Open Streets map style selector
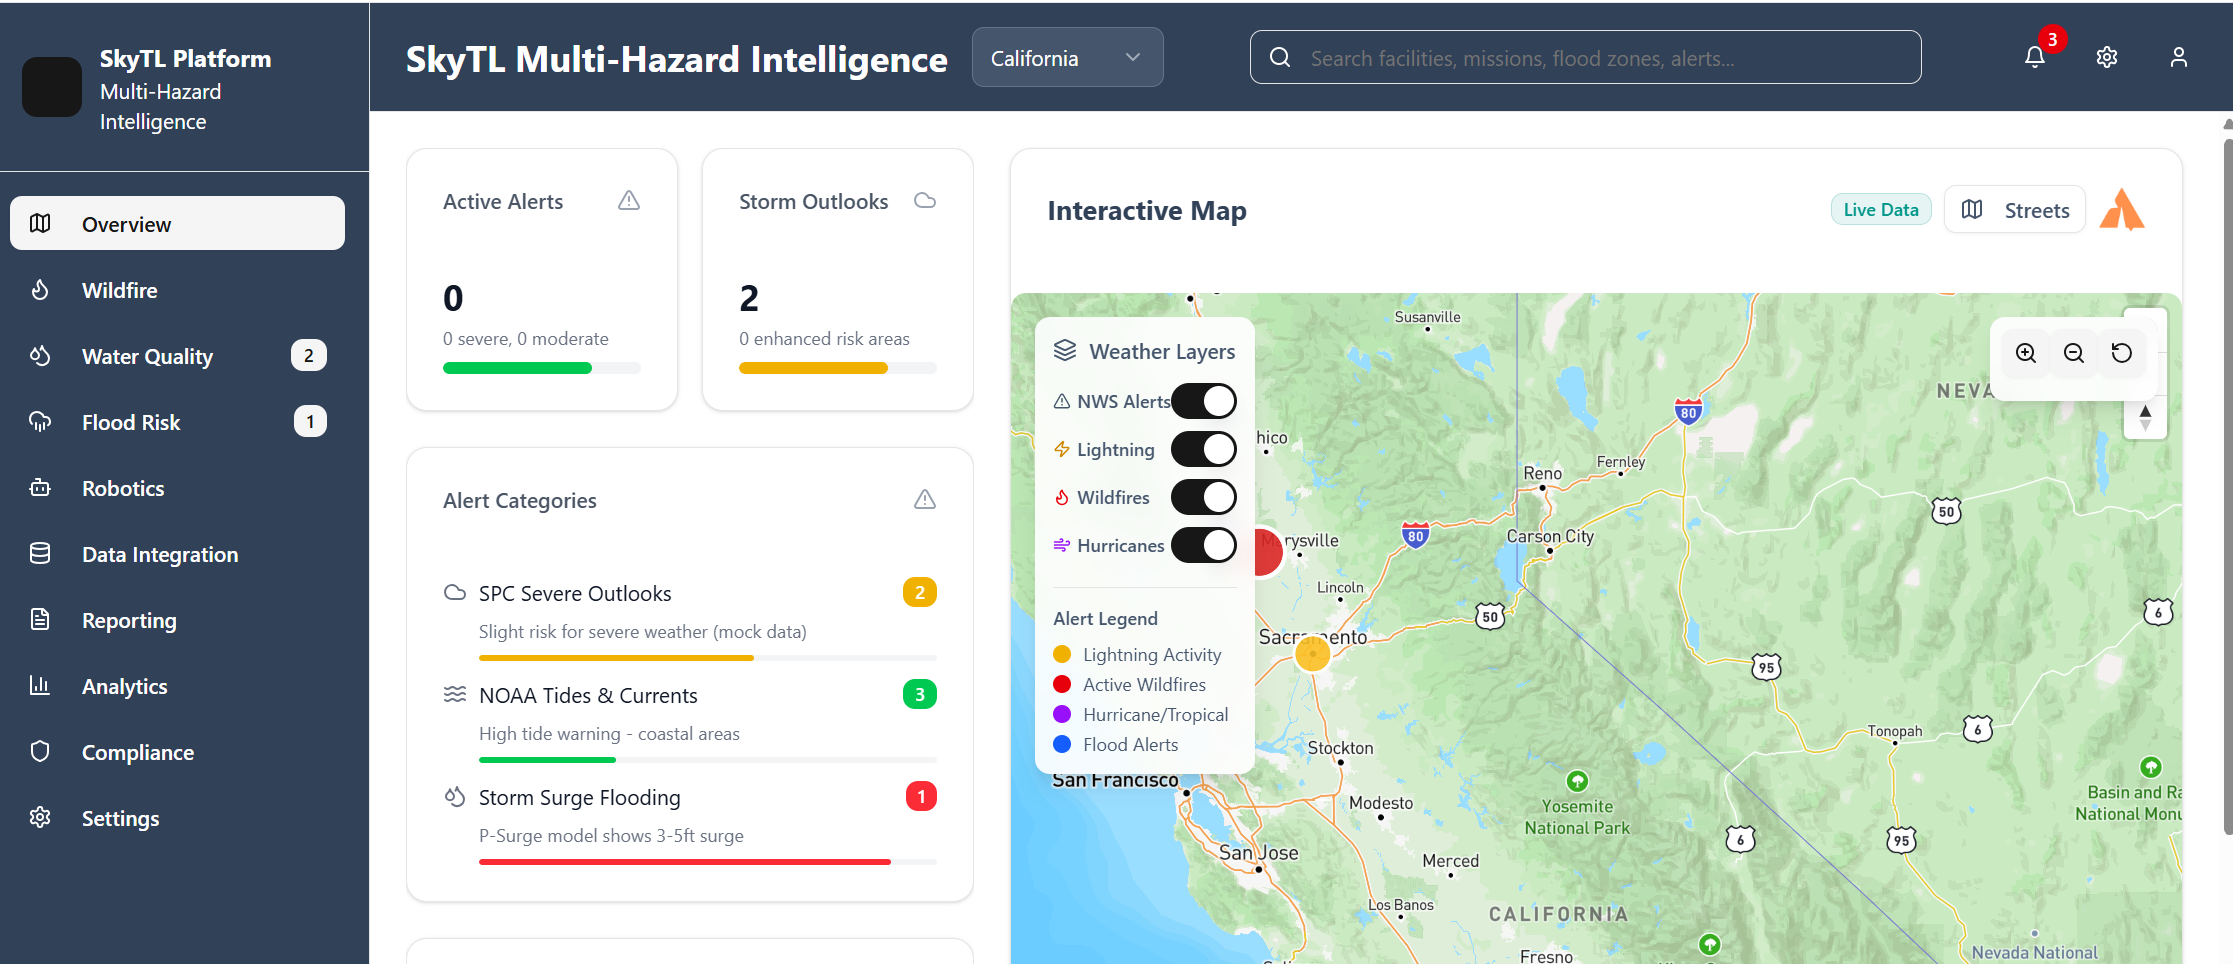This screenshot has width=2233, height=964. click(x=2015, y=209)
